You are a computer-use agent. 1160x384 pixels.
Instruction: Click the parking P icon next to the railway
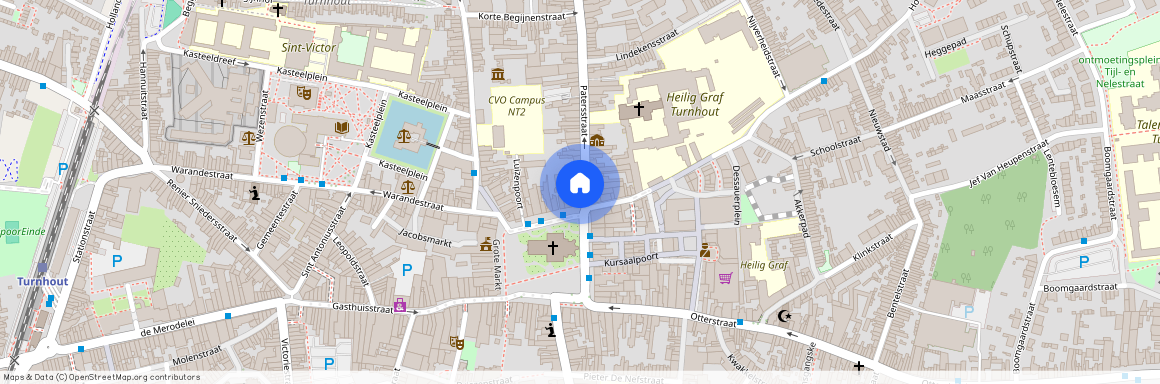pos(63,169)
